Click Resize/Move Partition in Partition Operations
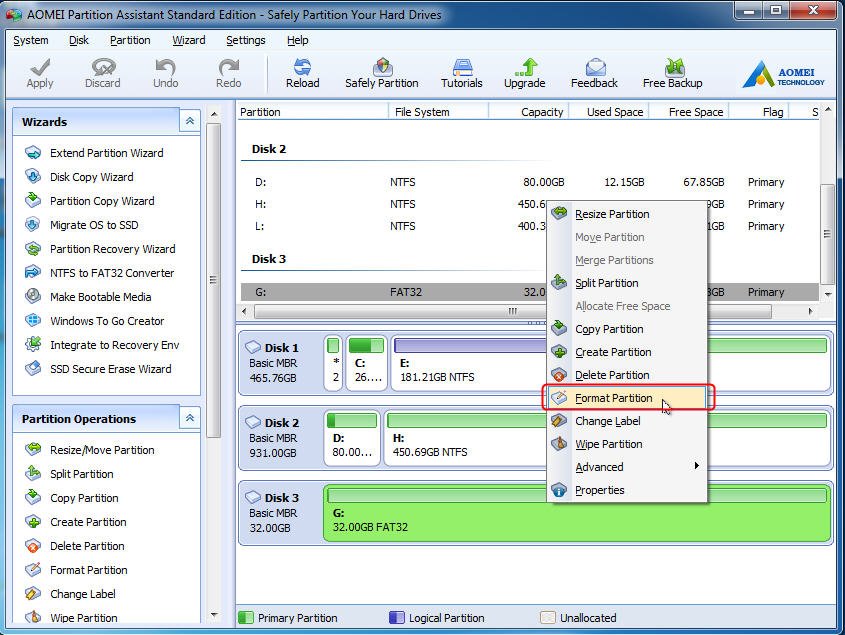Image resolution: width=845 pixels, height=635 pixels. pos(89,450)
